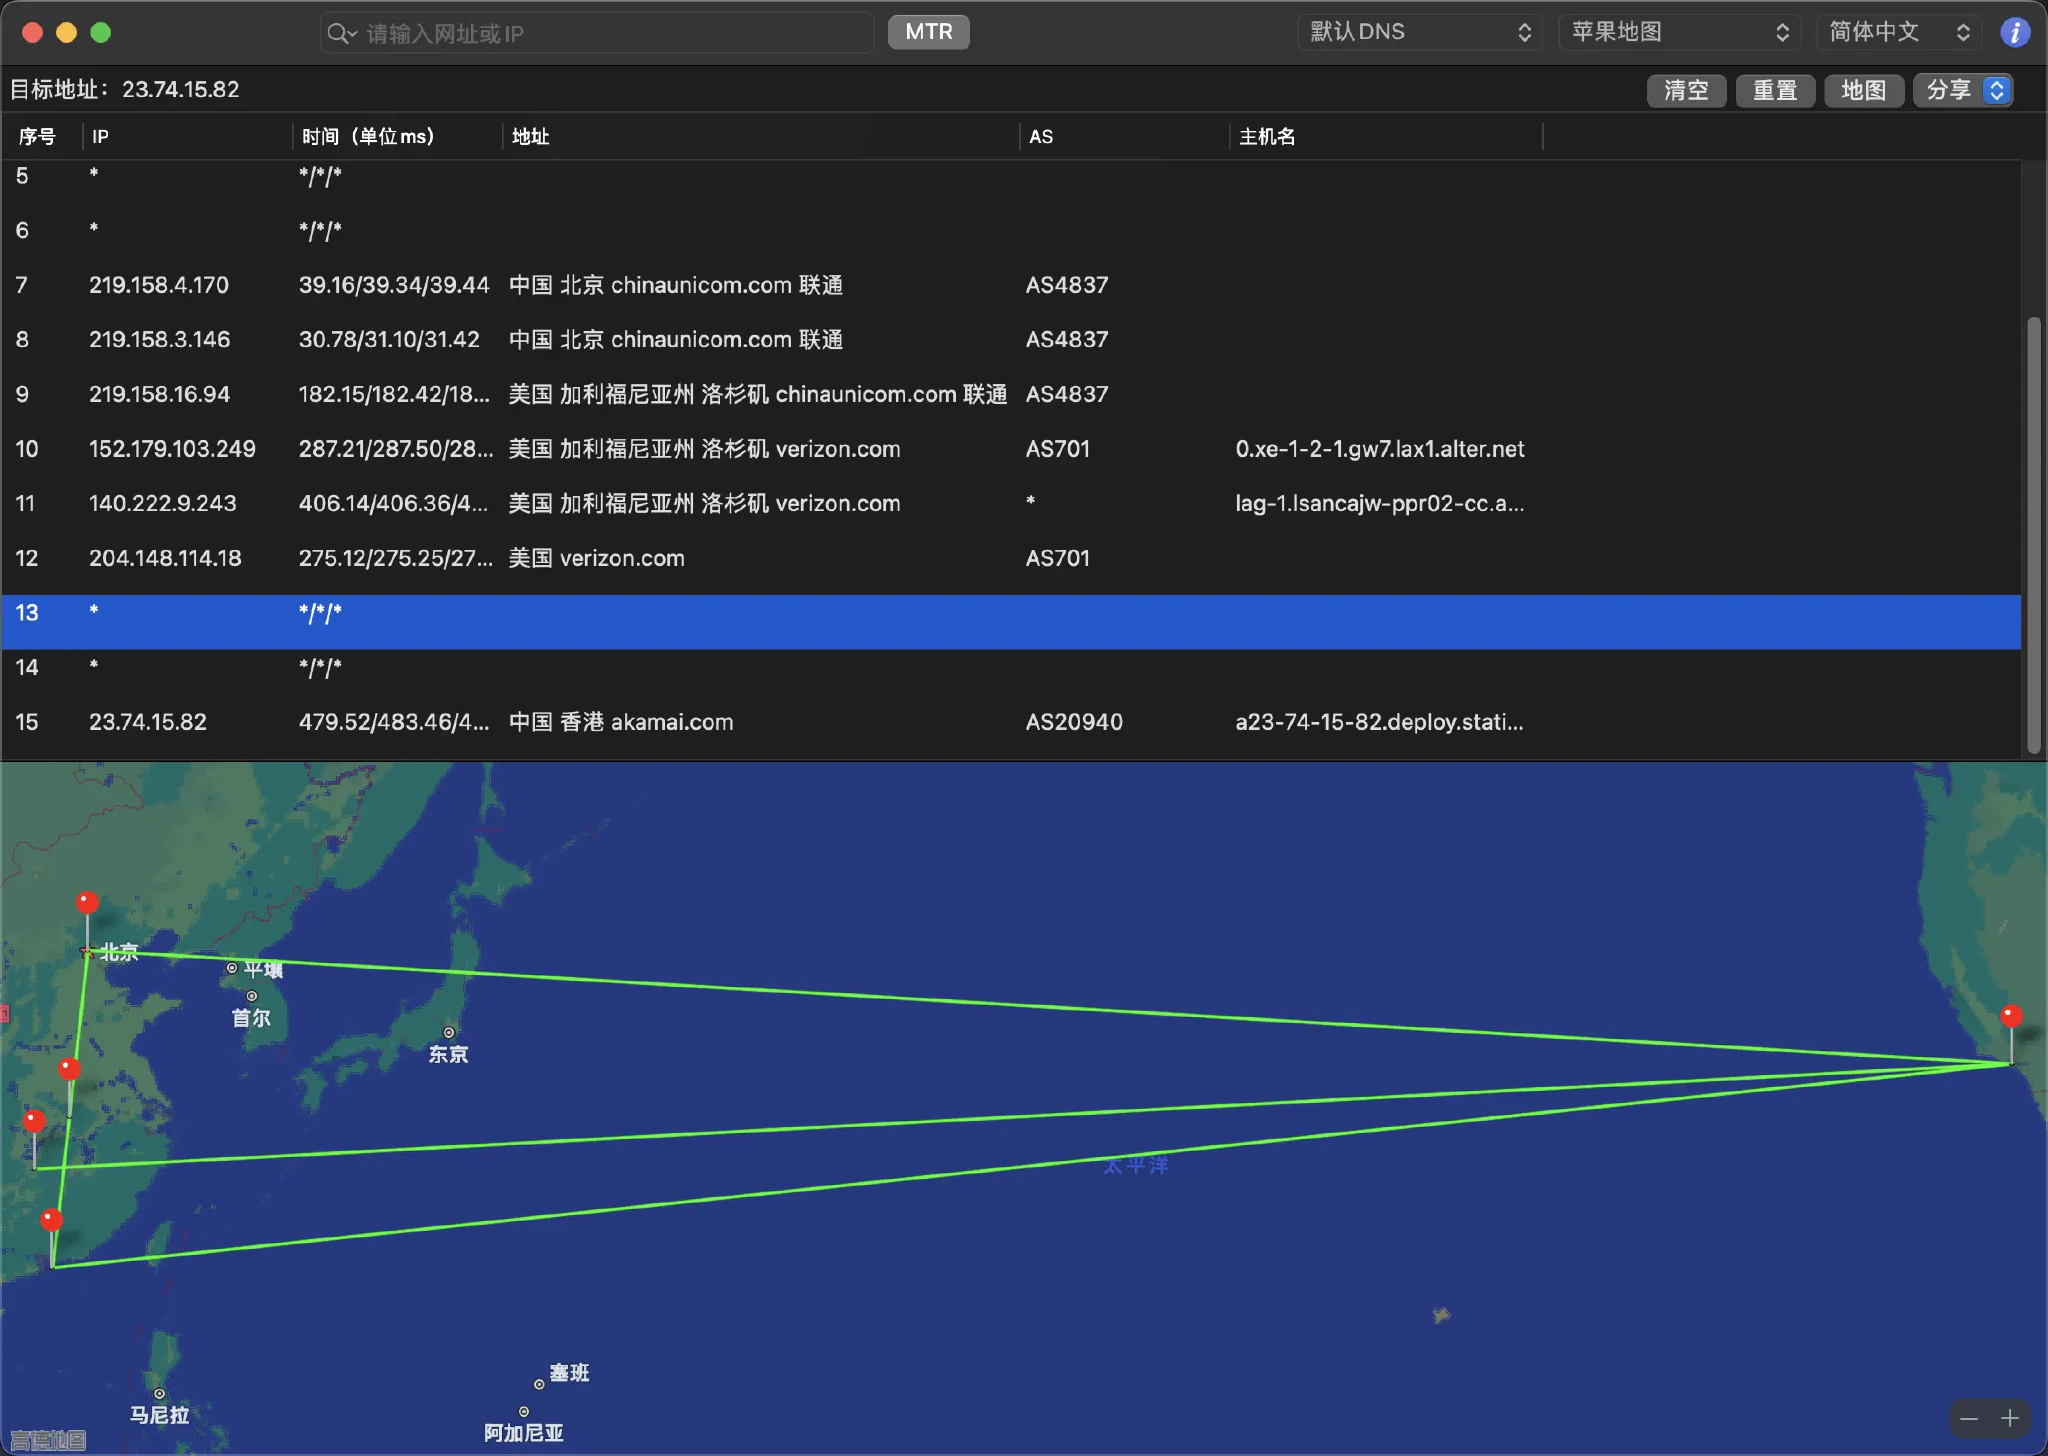
Task: Toggle MTR mode button
Action: pyautogui.click(x=928, y=32)
